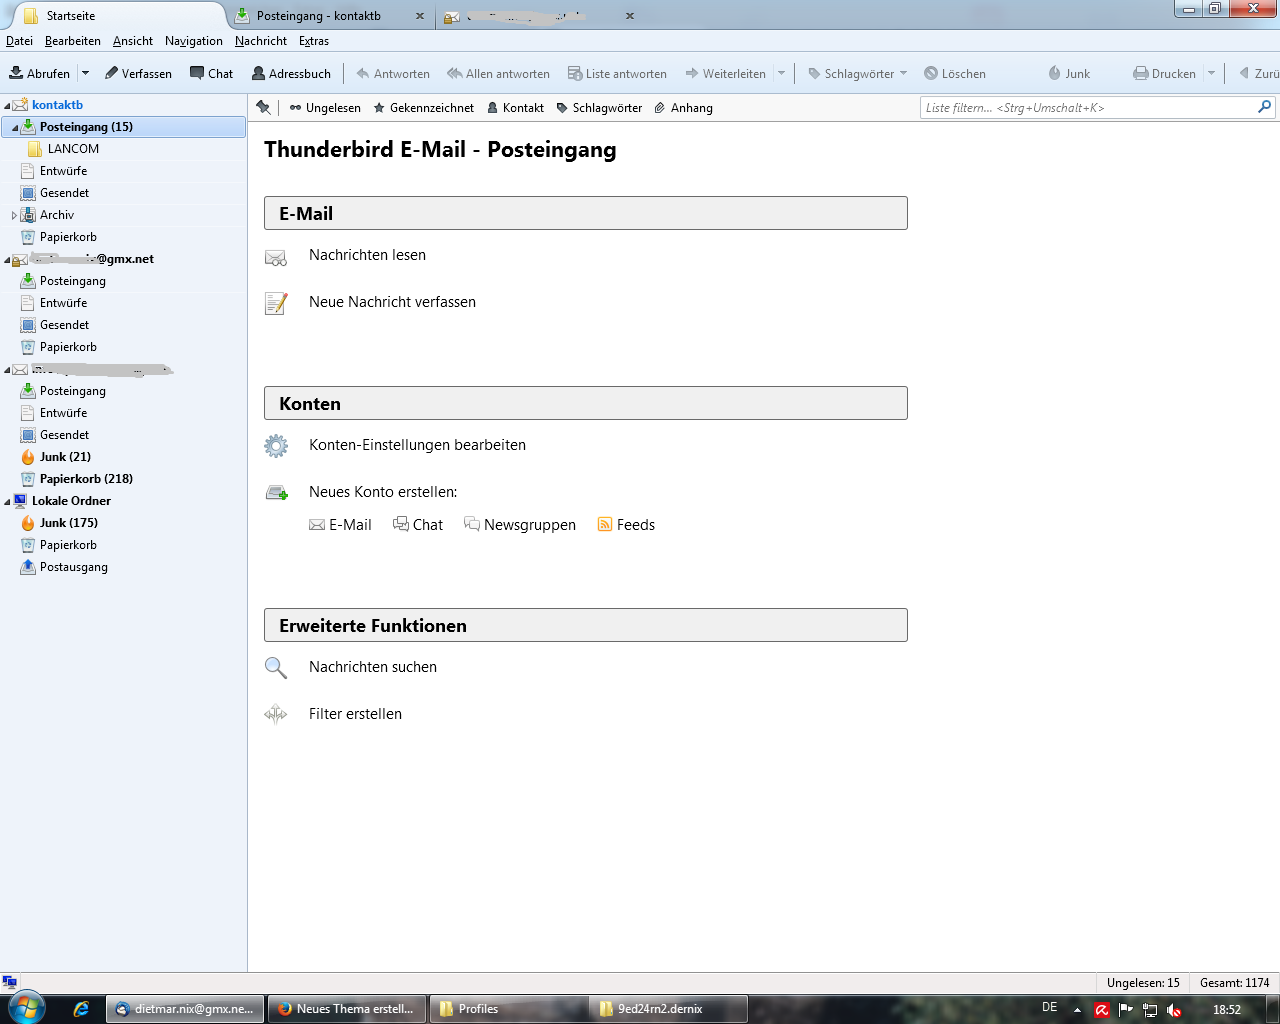
Task: Click the Liste filtern search field
Action: (x=1097, y=107)
